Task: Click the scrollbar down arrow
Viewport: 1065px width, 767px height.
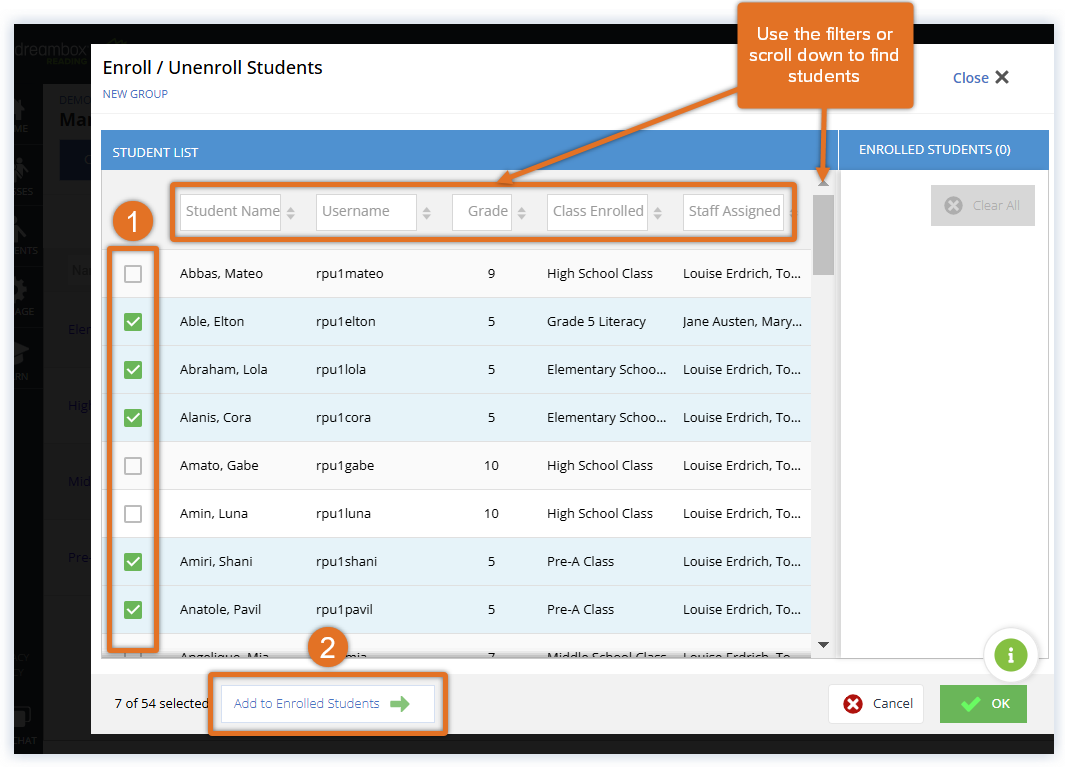Action: pyautogui.click(x=823, y=645)
